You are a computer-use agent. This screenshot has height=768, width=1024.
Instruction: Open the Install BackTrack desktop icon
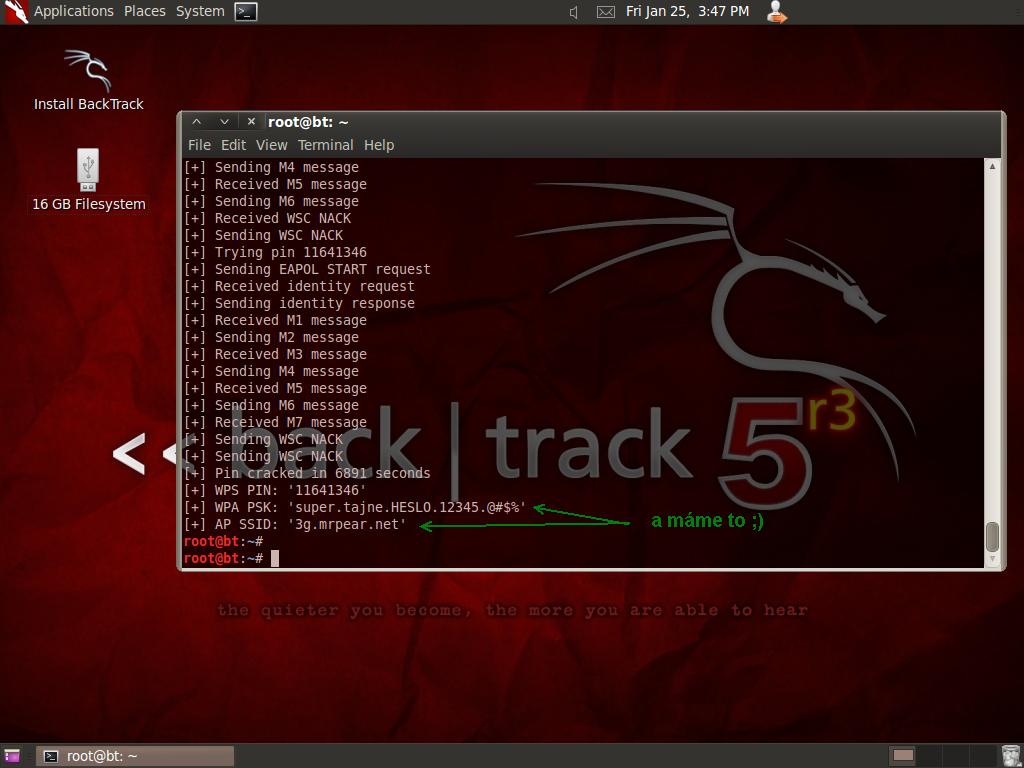click(x=88, y=80)
